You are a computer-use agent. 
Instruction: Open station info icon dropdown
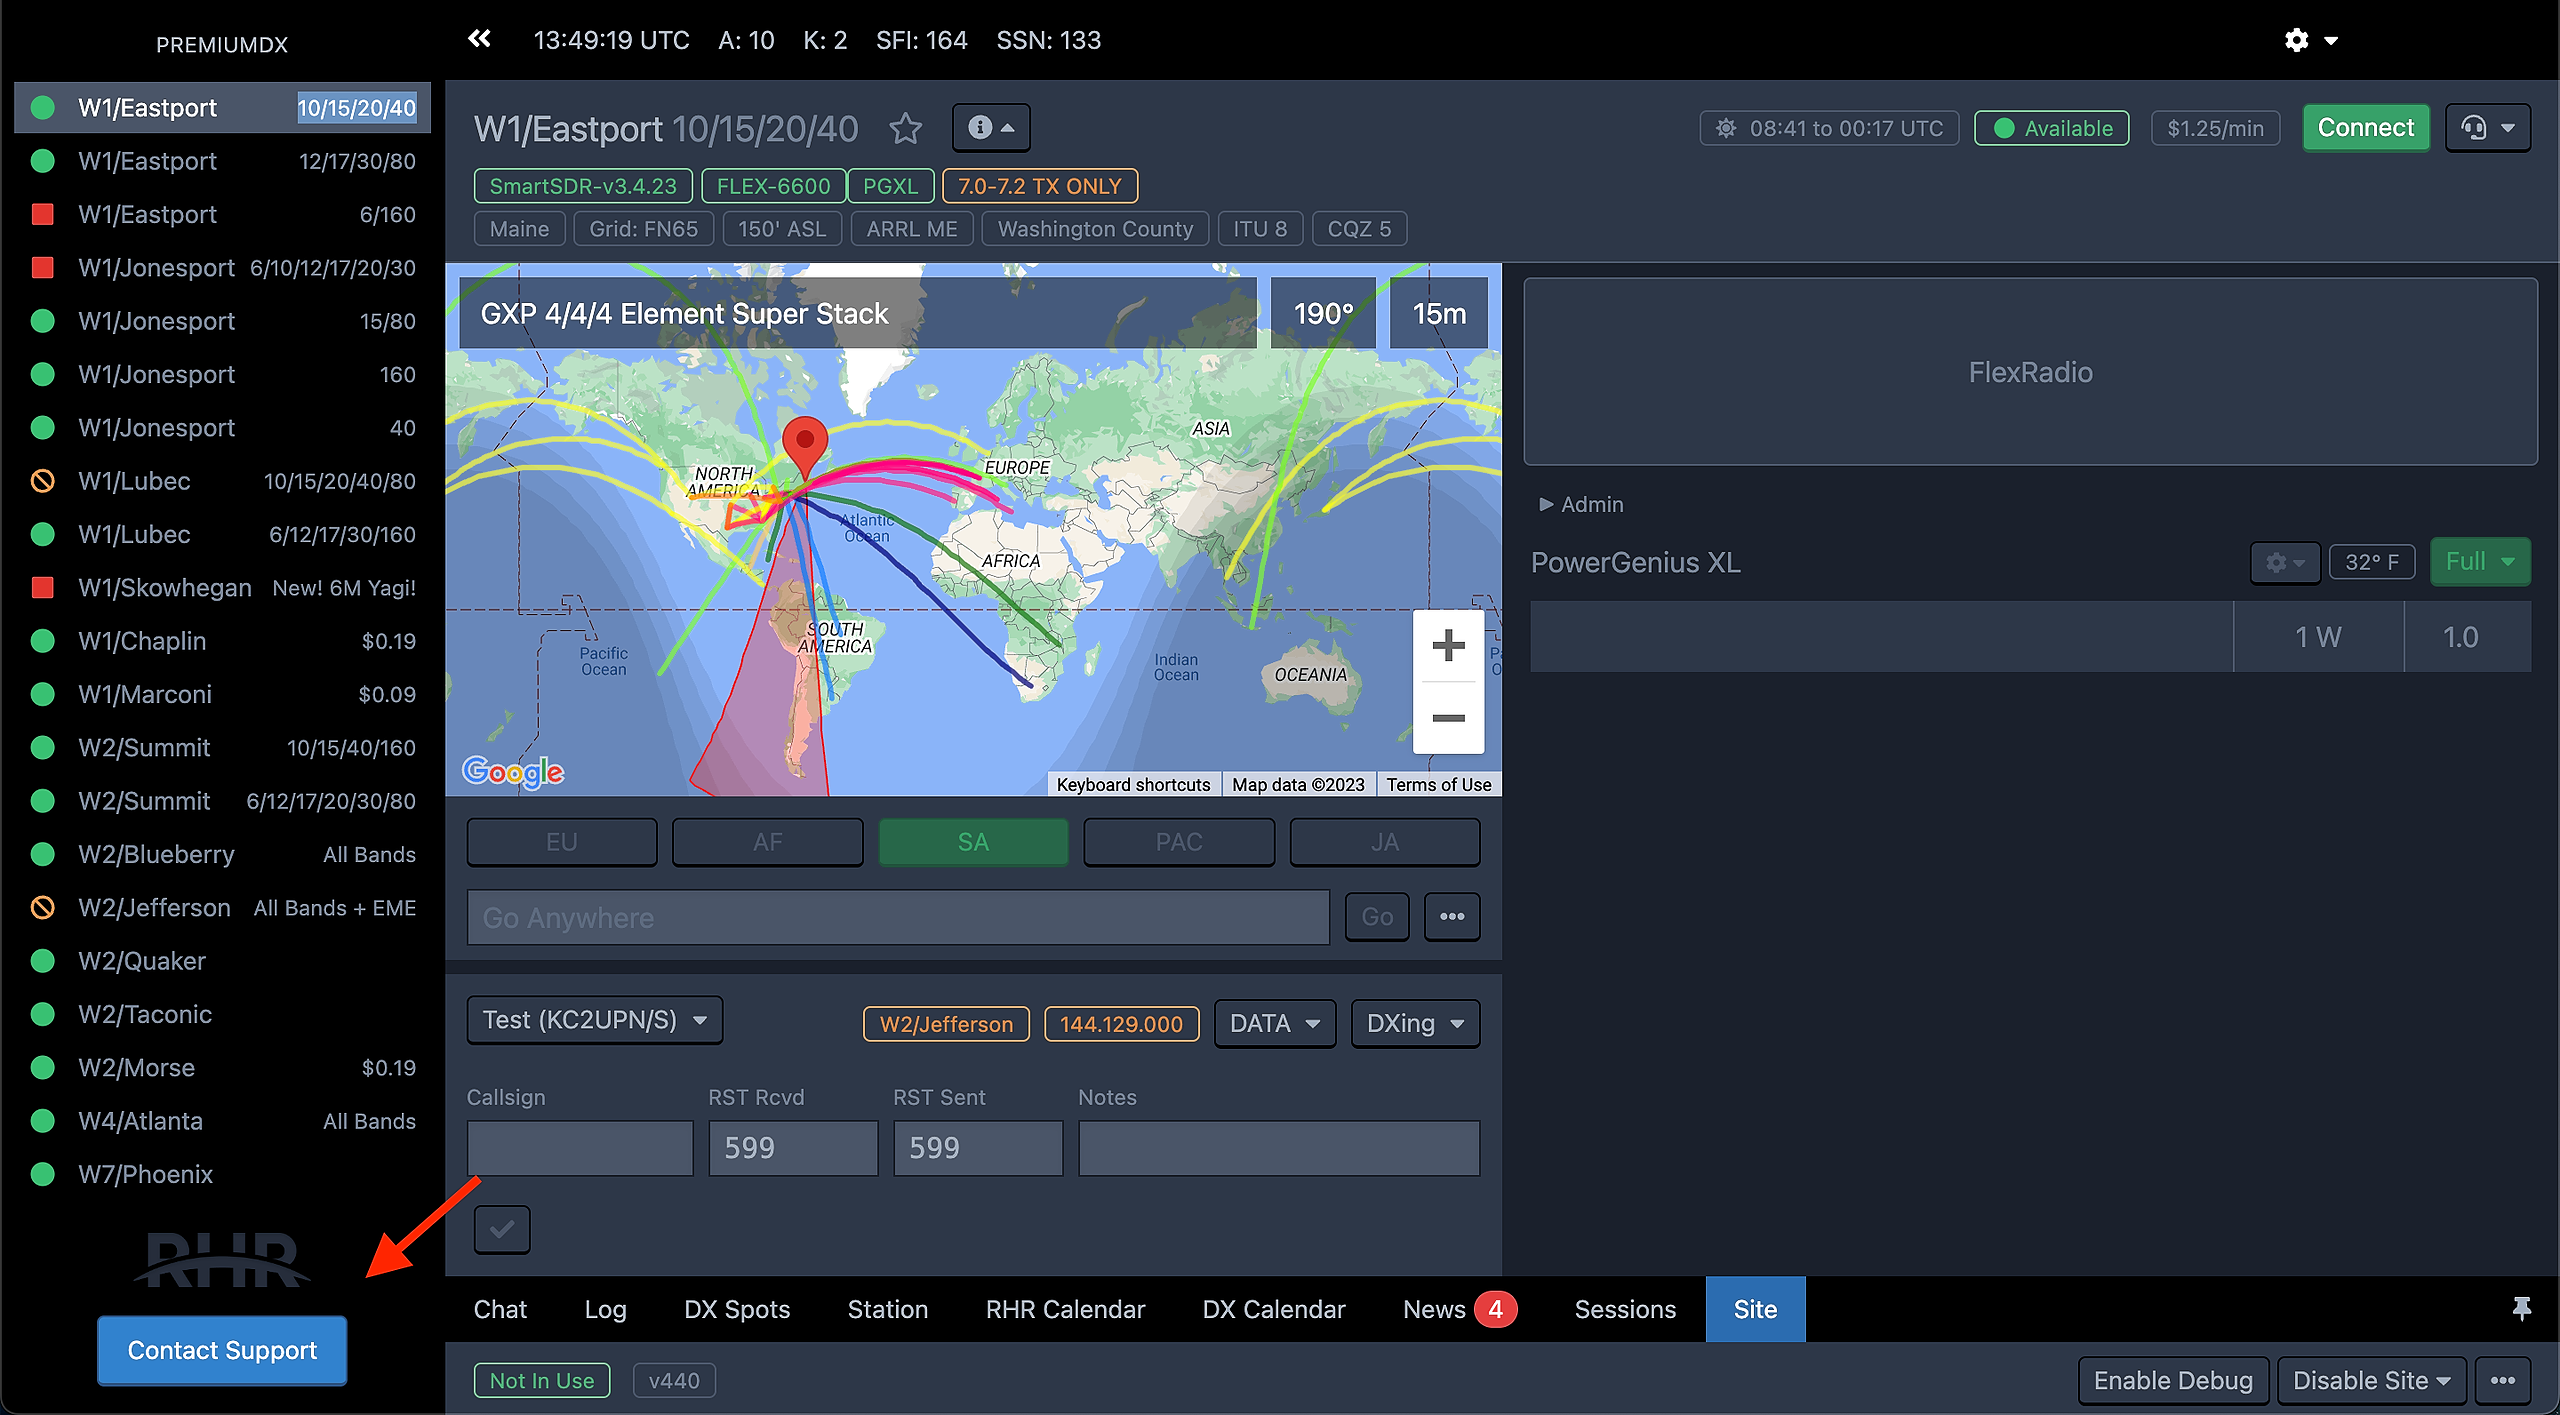click(x=990, y=128)
